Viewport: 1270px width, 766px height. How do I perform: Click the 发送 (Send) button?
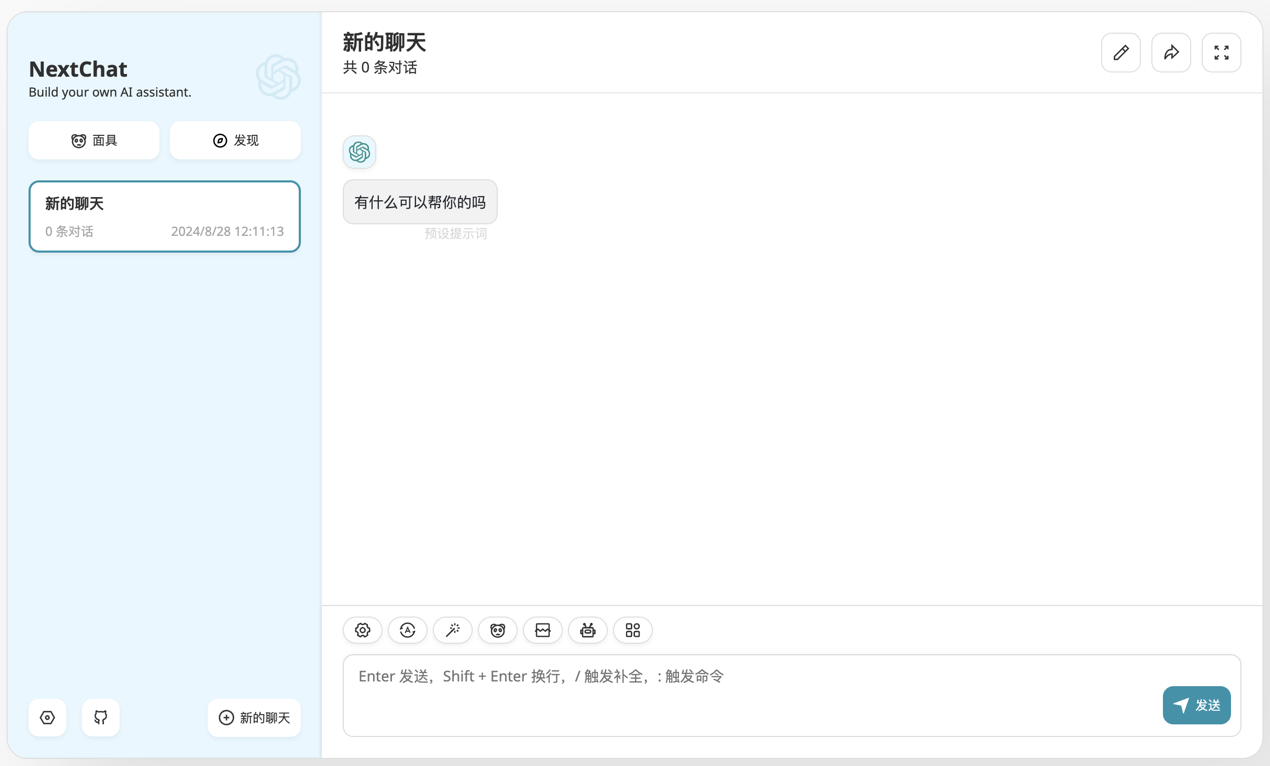pos(1196,705)
